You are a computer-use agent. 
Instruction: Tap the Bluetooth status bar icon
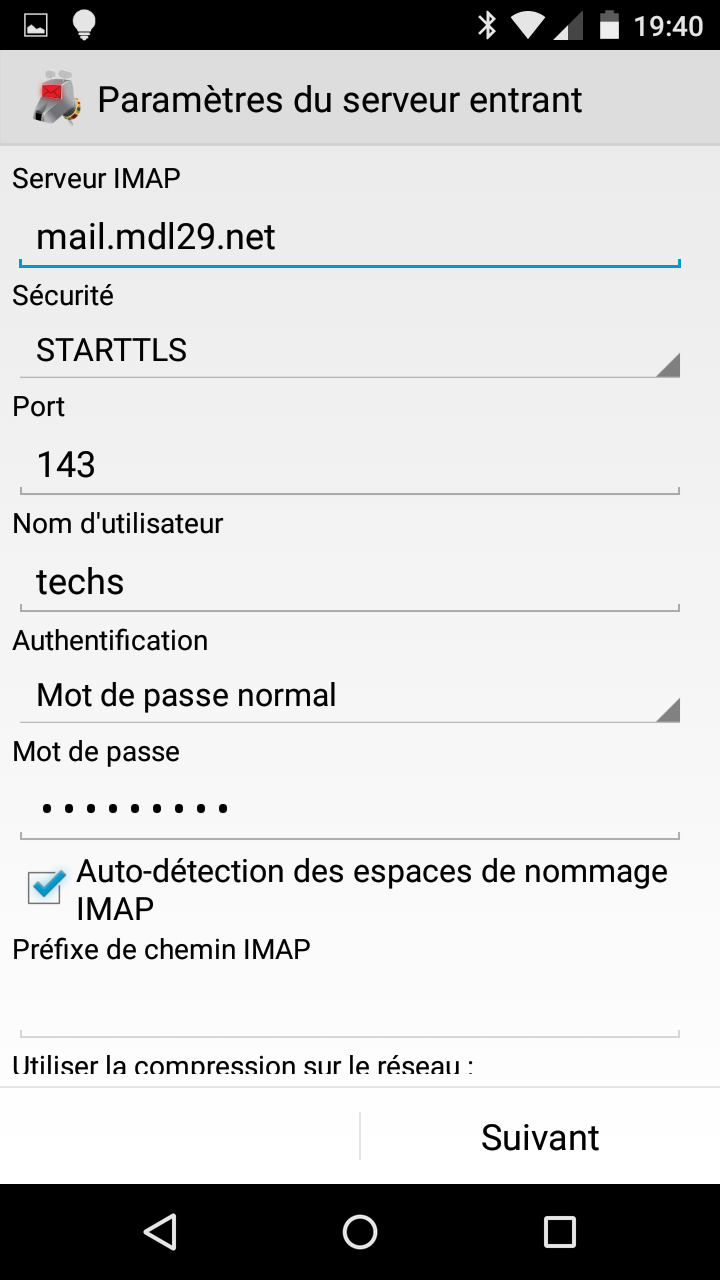pos(487,25)
